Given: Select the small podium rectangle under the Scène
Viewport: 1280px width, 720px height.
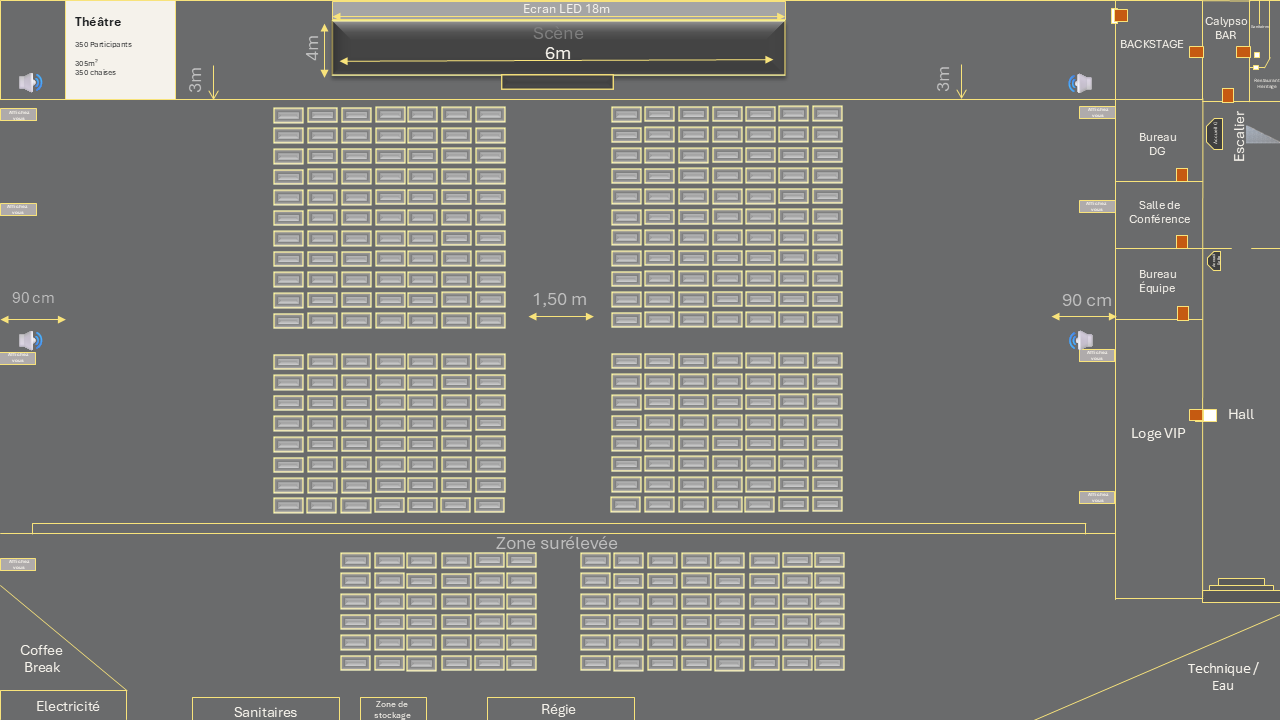Looking at the screenshot, I should click(x=557, y=82).
